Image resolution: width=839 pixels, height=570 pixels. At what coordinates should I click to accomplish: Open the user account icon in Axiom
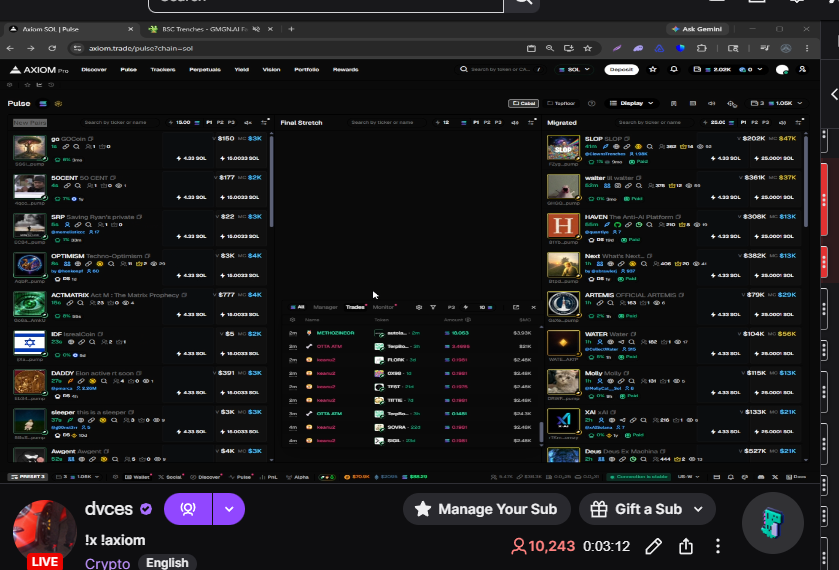point(802,69)
